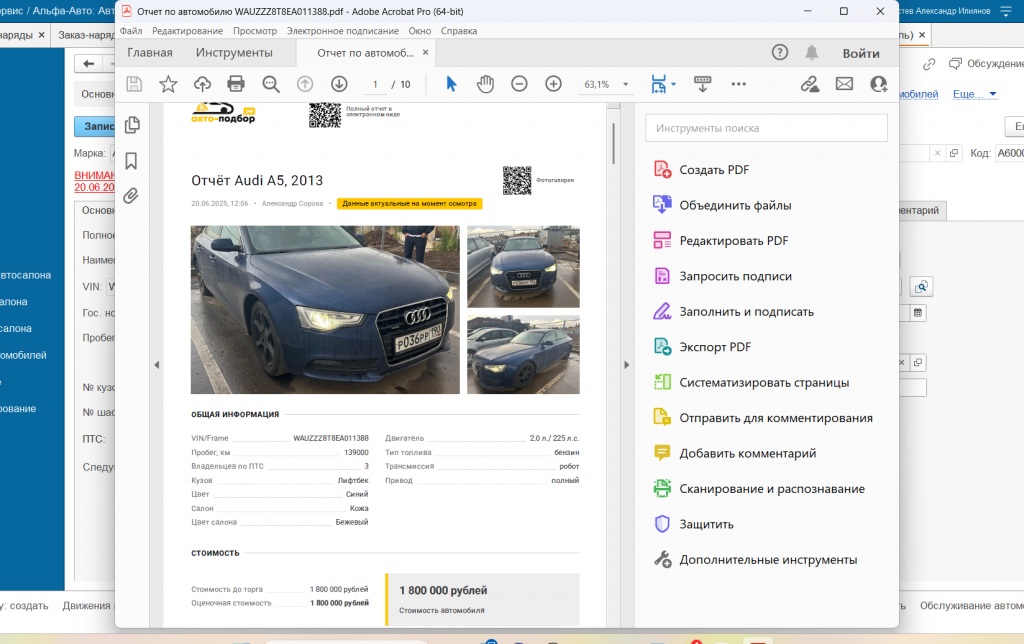Go to next page with down arrow
The width and height of the screenshot is (1024, 644).
339,84
